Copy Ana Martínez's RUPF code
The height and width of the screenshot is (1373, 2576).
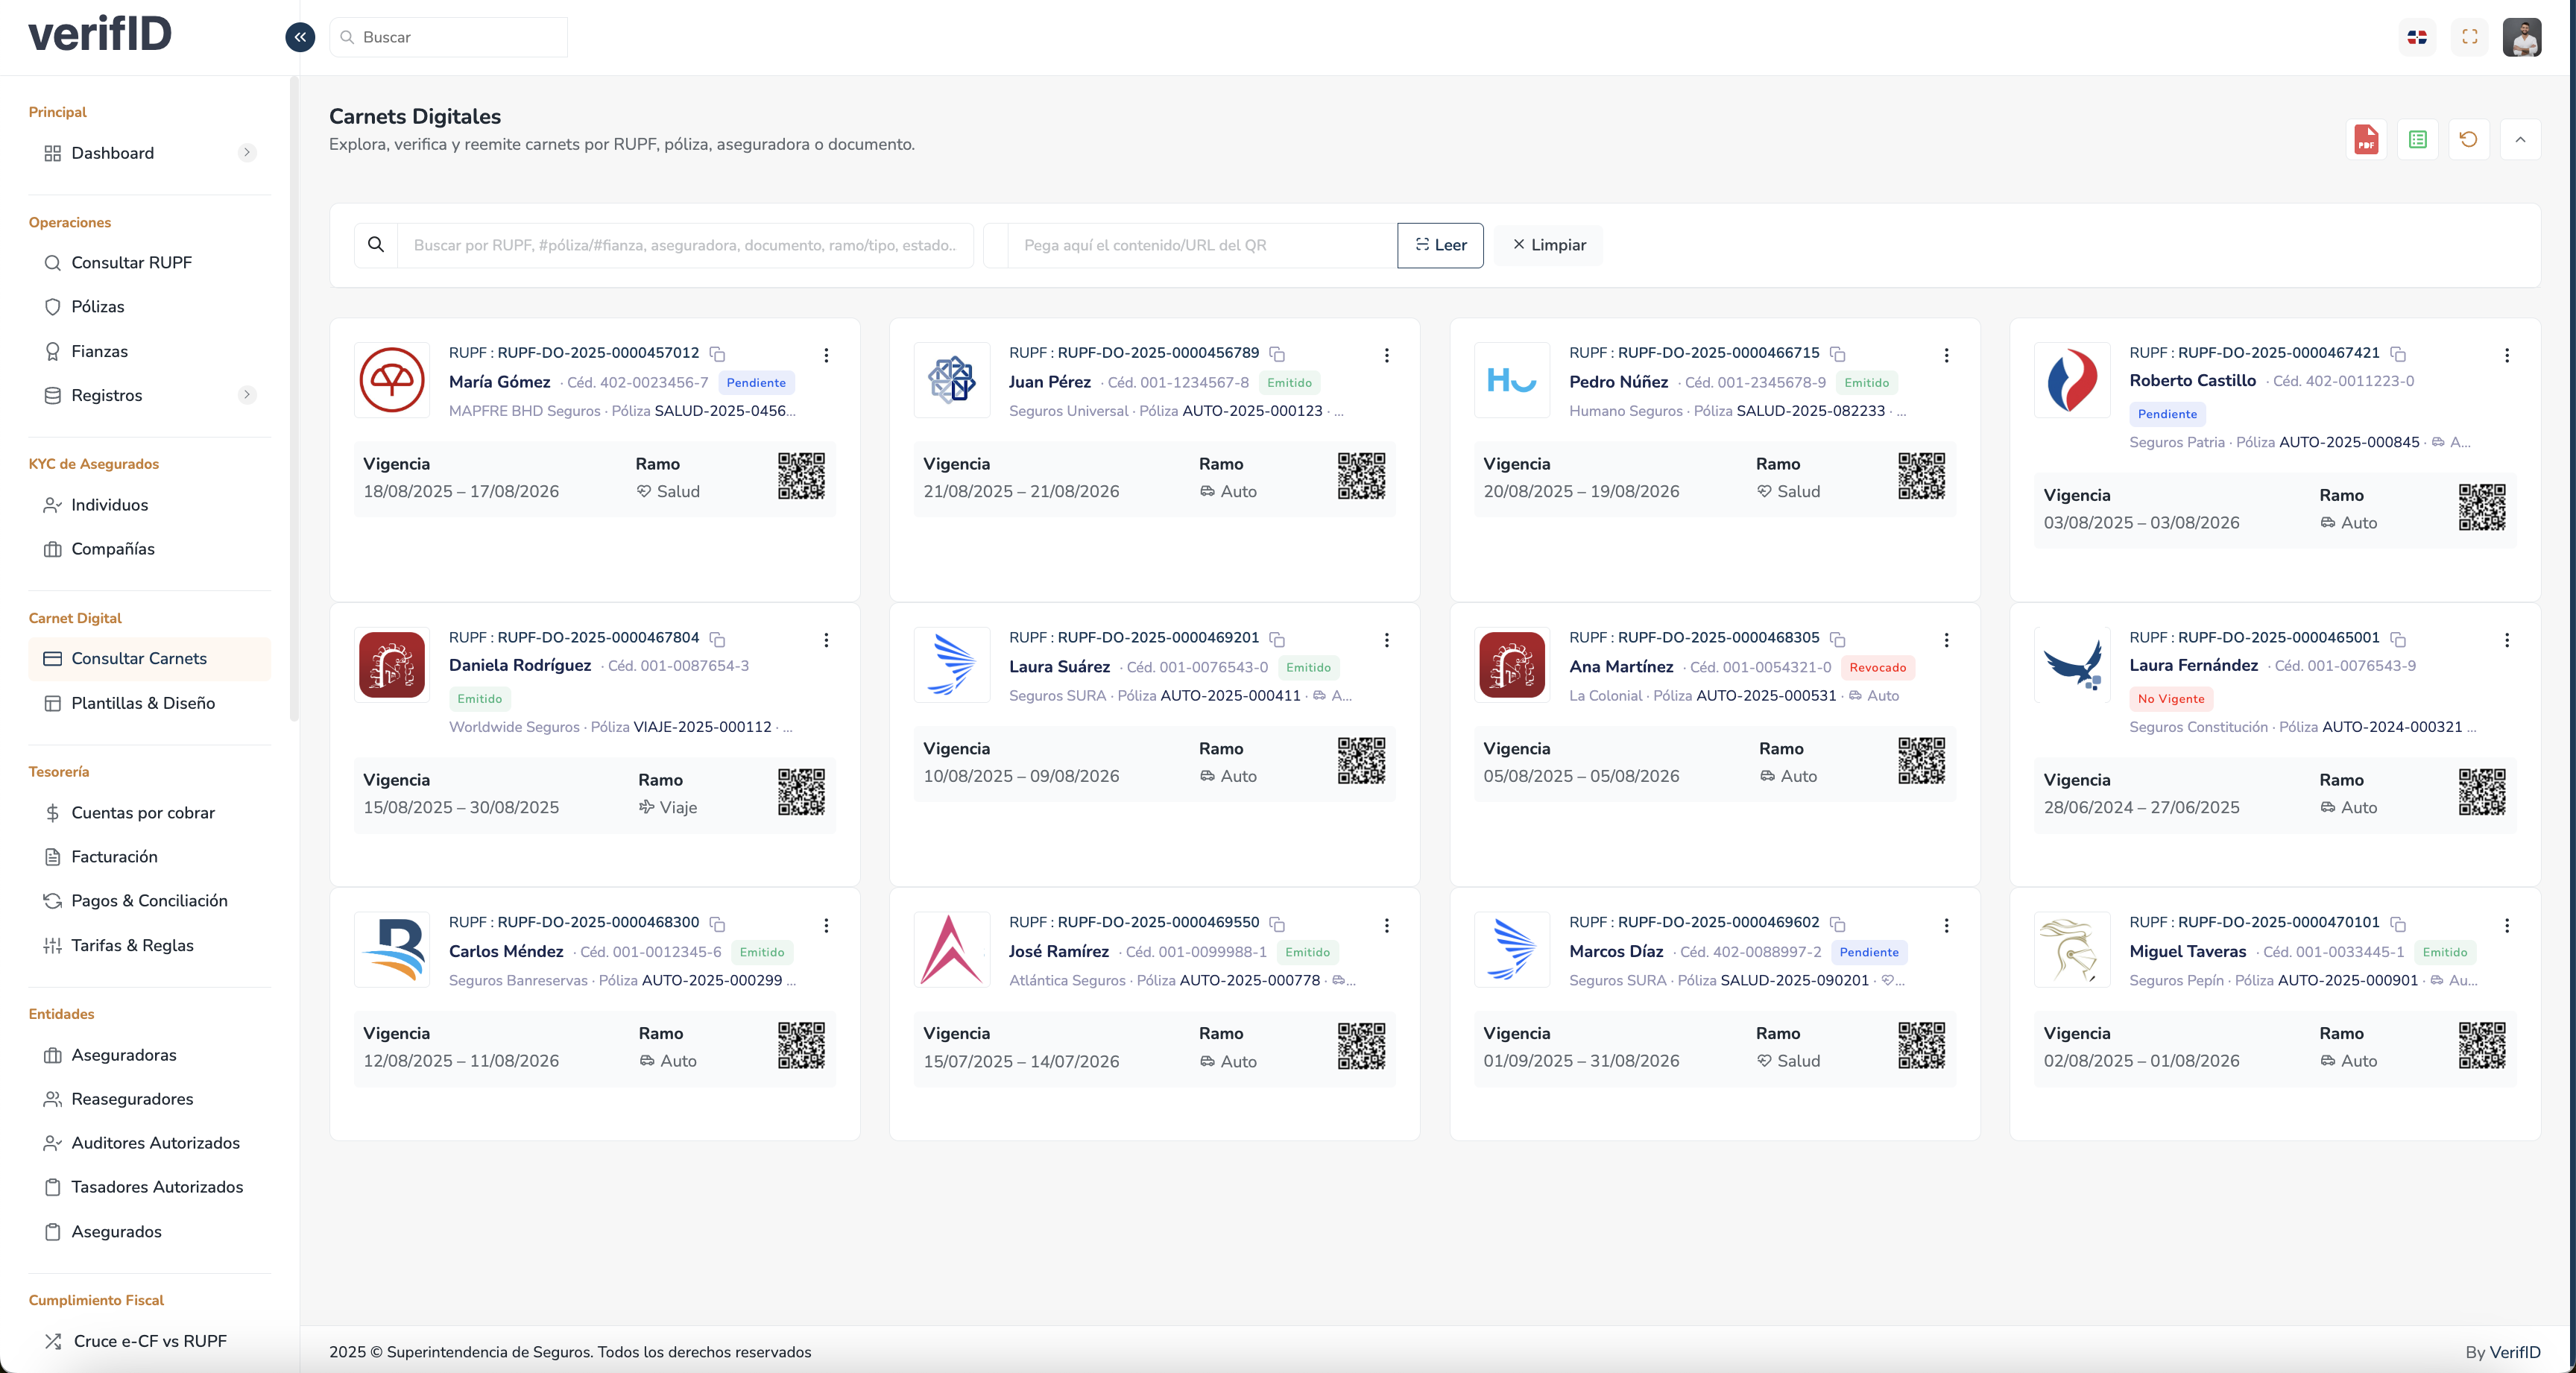[1837, 639]
